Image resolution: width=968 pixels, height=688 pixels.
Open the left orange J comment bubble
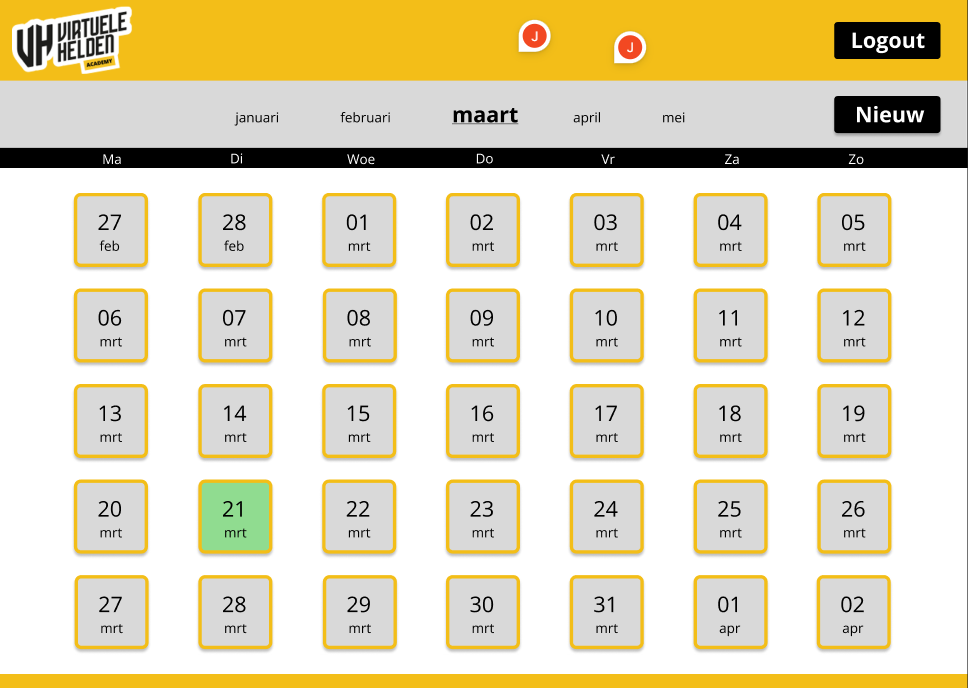pos(535,37)
